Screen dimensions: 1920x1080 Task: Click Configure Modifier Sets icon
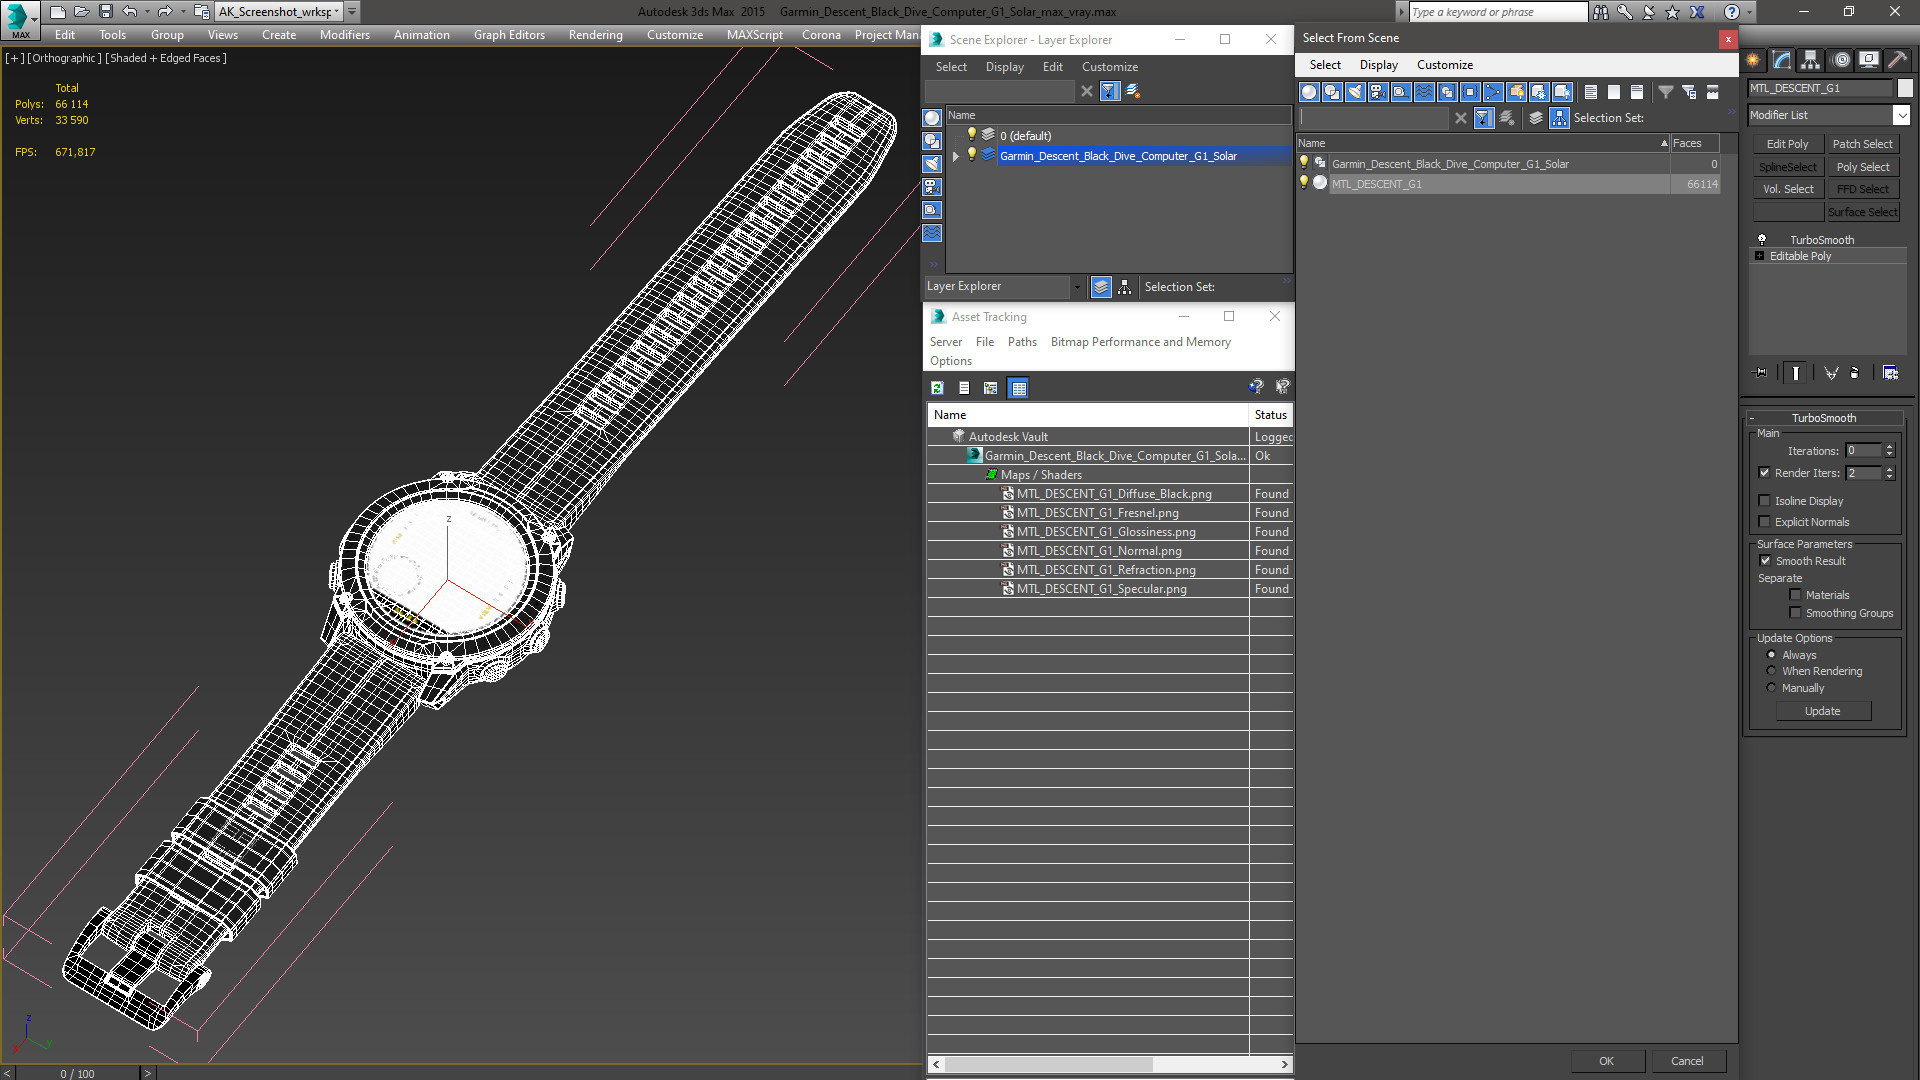pos(1890,373)
